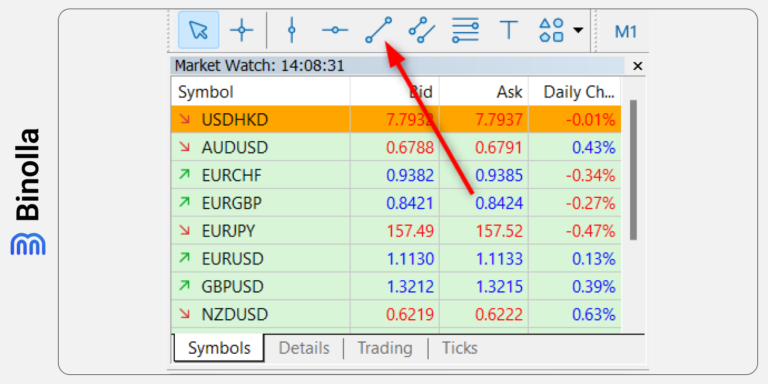Click USDHKD ask price 7.7937
The image size is (768, 384).
(x=499, y=120)
